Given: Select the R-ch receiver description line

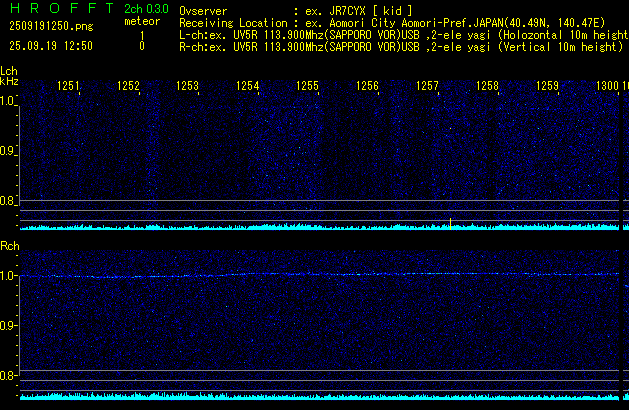Looking at the screenshot, I should pos(400,46).
